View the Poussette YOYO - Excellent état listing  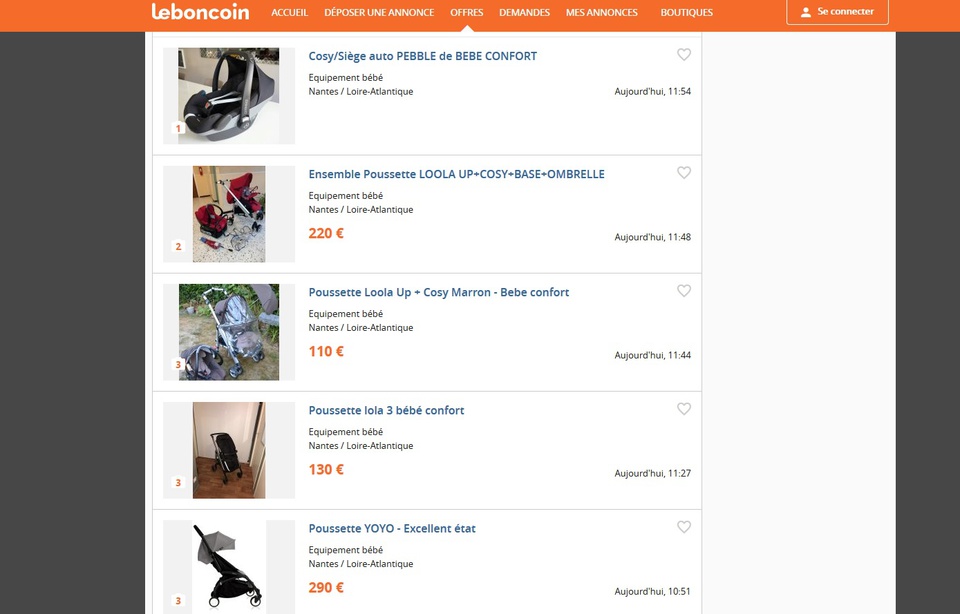click(392, 528)
